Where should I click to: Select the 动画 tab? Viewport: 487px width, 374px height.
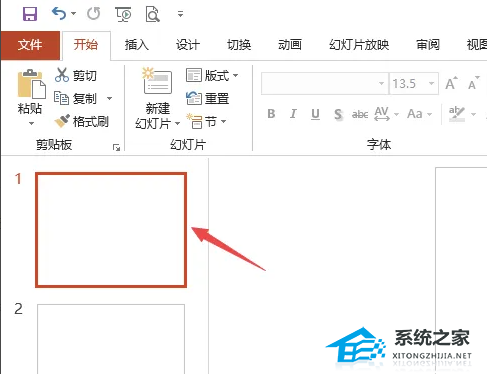[290, 45]
